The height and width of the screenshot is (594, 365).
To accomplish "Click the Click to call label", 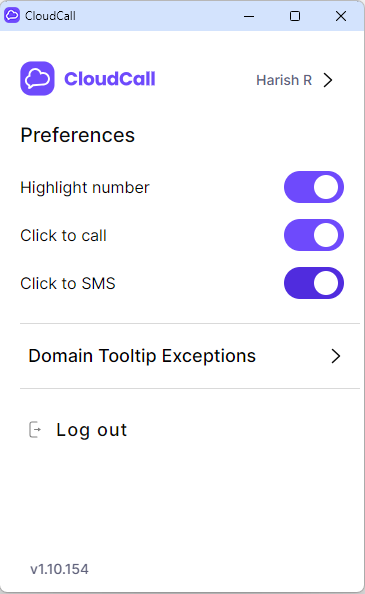I will click(x=64, y=235).
